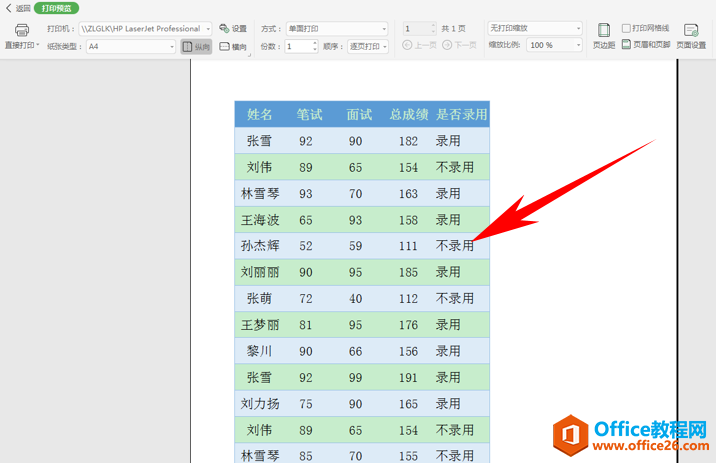Go to 上一页 previous page

click(x=420, y=45)
